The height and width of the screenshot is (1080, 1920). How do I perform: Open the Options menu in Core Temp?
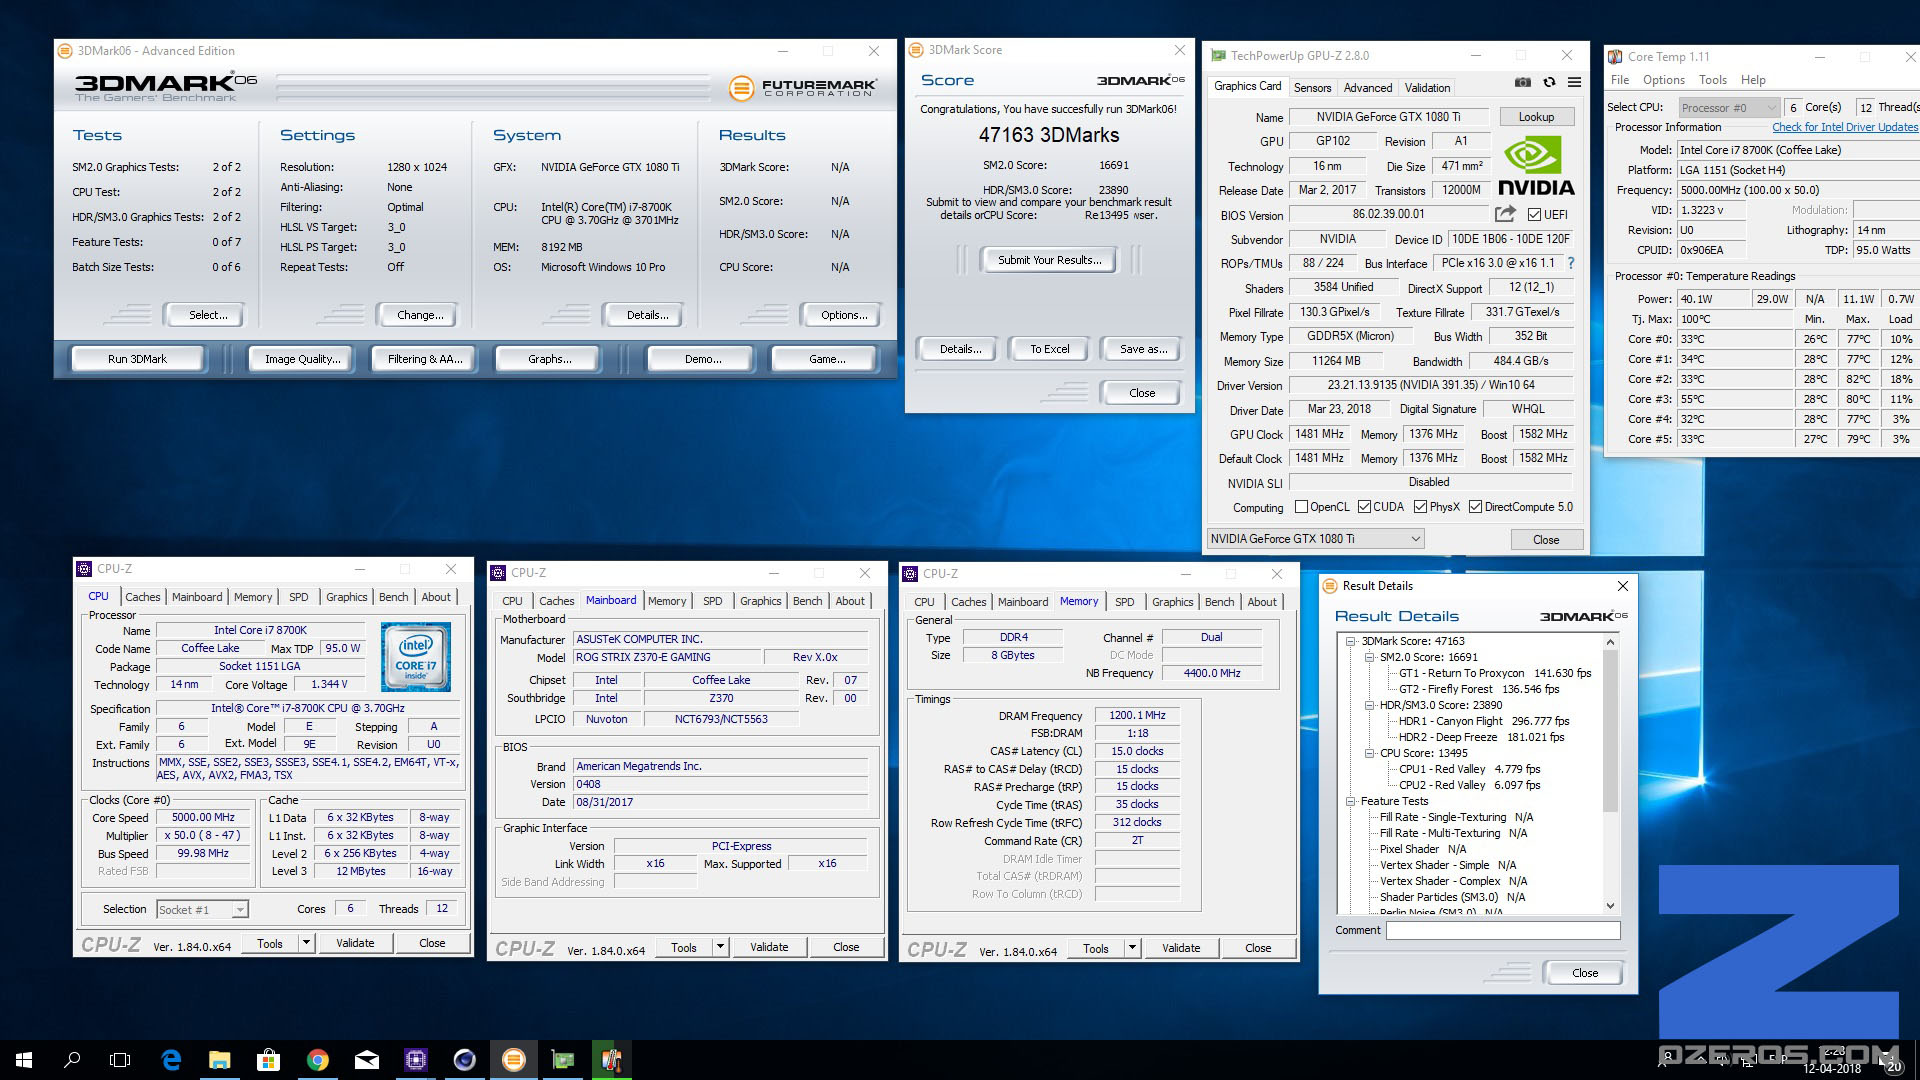tap(1663, 80)
